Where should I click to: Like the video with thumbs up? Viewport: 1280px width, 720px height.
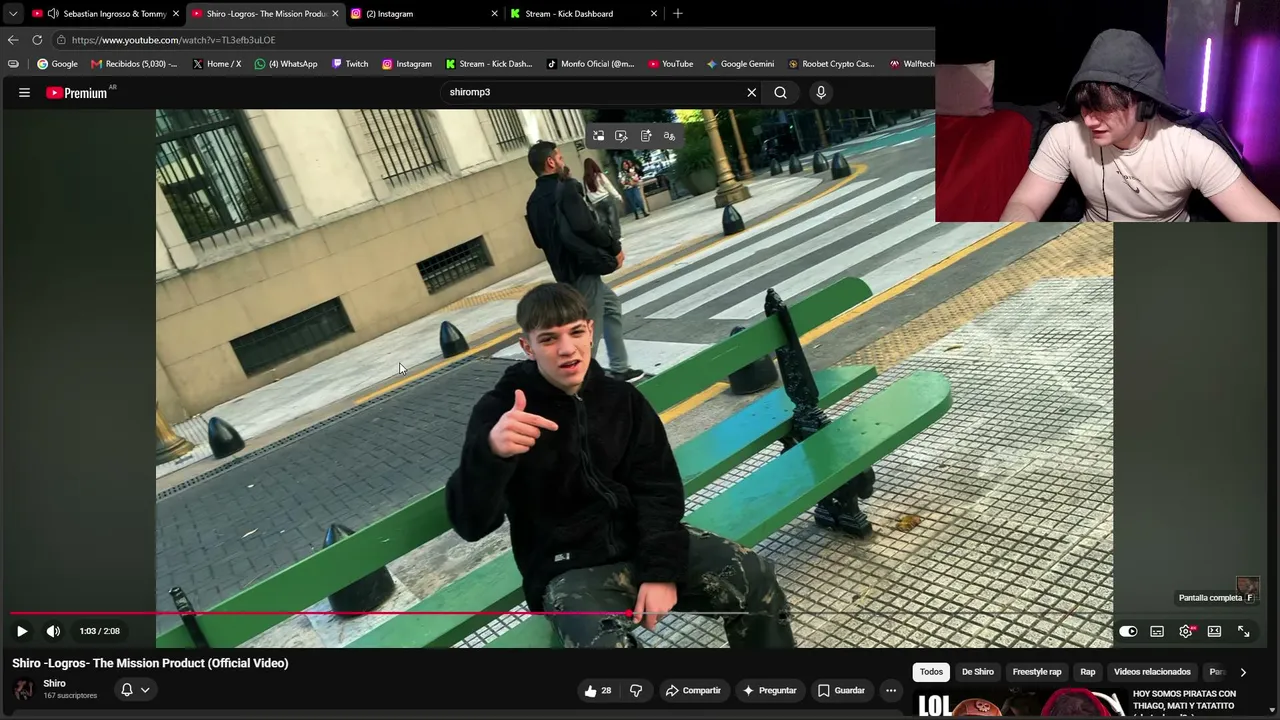tap(598, 690)
